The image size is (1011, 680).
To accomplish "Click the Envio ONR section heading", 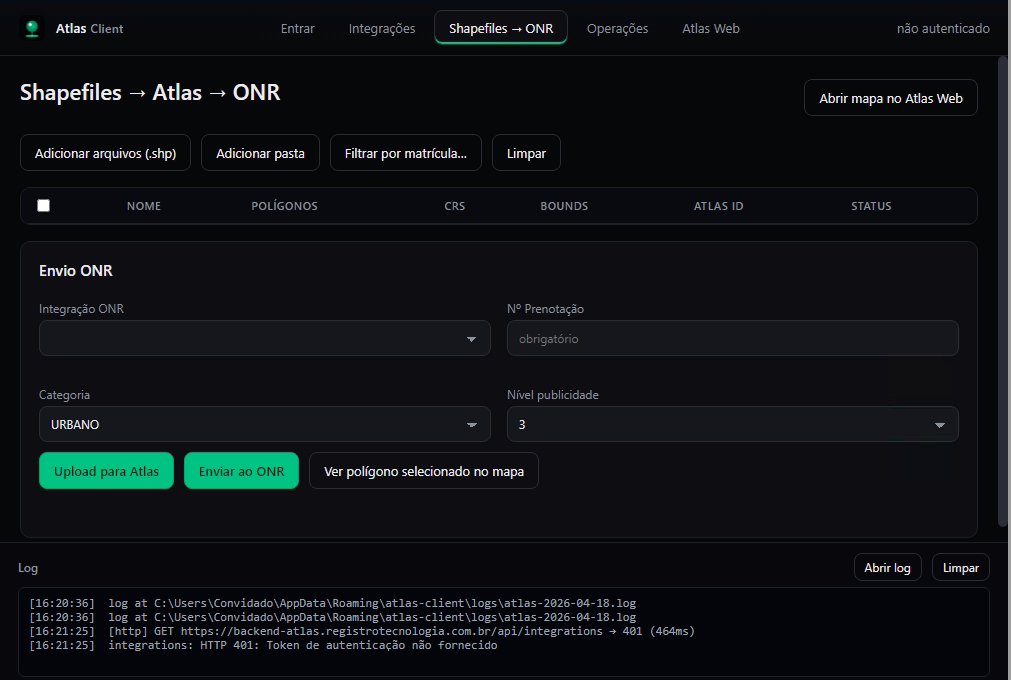I will click(x=75, y=271).
